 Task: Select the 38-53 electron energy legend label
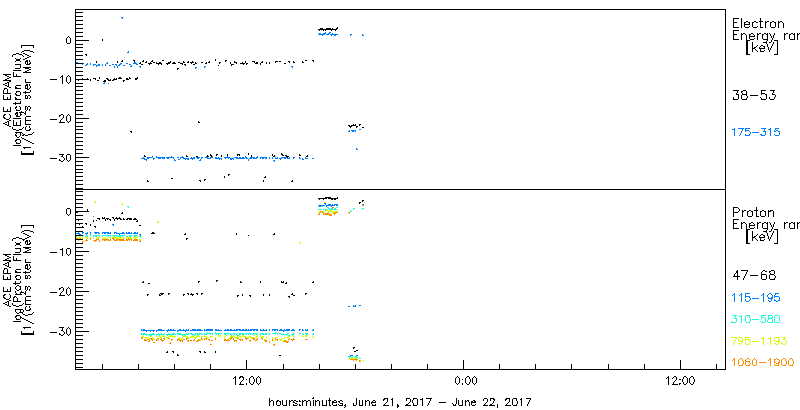[754, 95]
